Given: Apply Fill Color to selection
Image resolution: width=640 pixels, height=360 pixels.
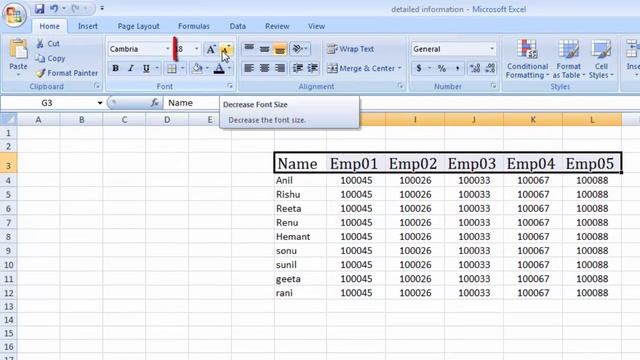Looking at the screenshot, I should coord(197,69).
